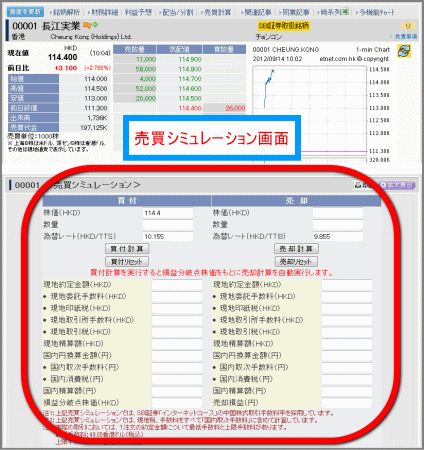Viewport: 424px width, 450px height.
Task: Click the 買付リセット reset button
Action: (127, 261)
